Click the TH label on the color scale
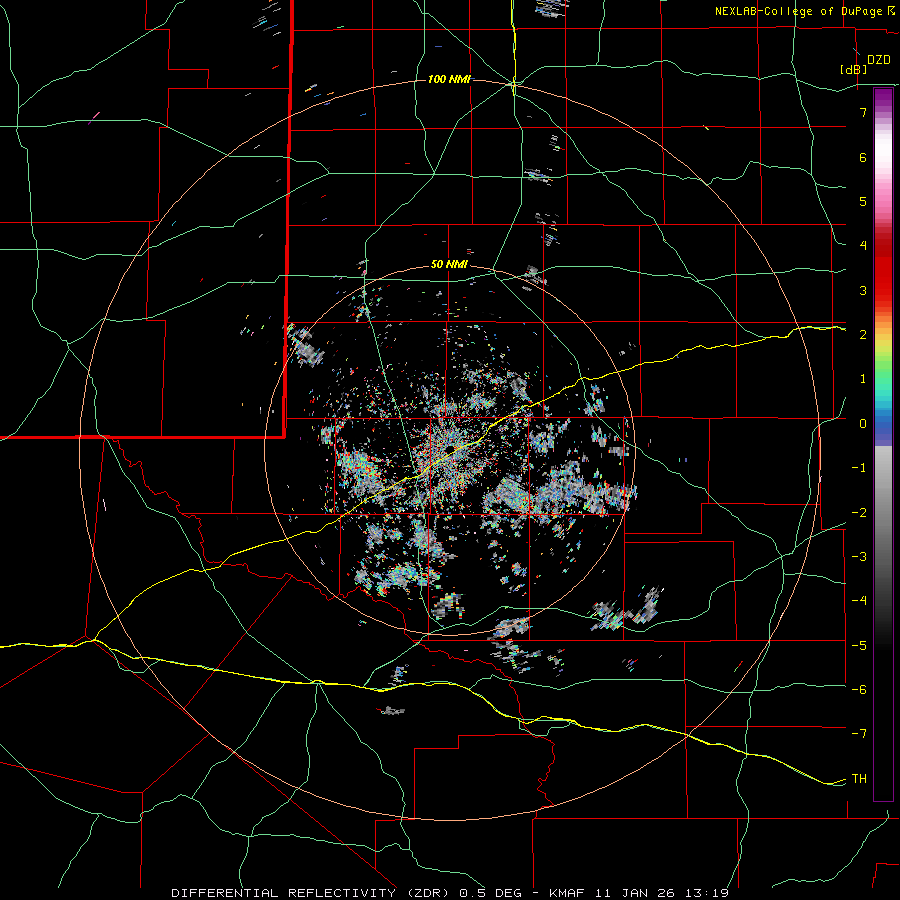900x900 pixels. 859,778
